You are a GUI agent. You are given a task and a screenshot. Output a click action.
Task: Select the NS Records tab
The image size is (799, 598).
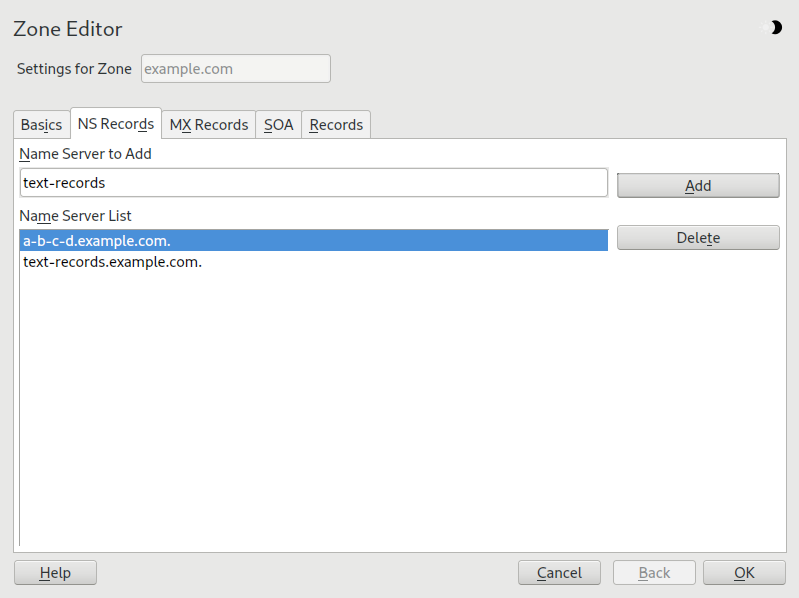tap(115, 124)
